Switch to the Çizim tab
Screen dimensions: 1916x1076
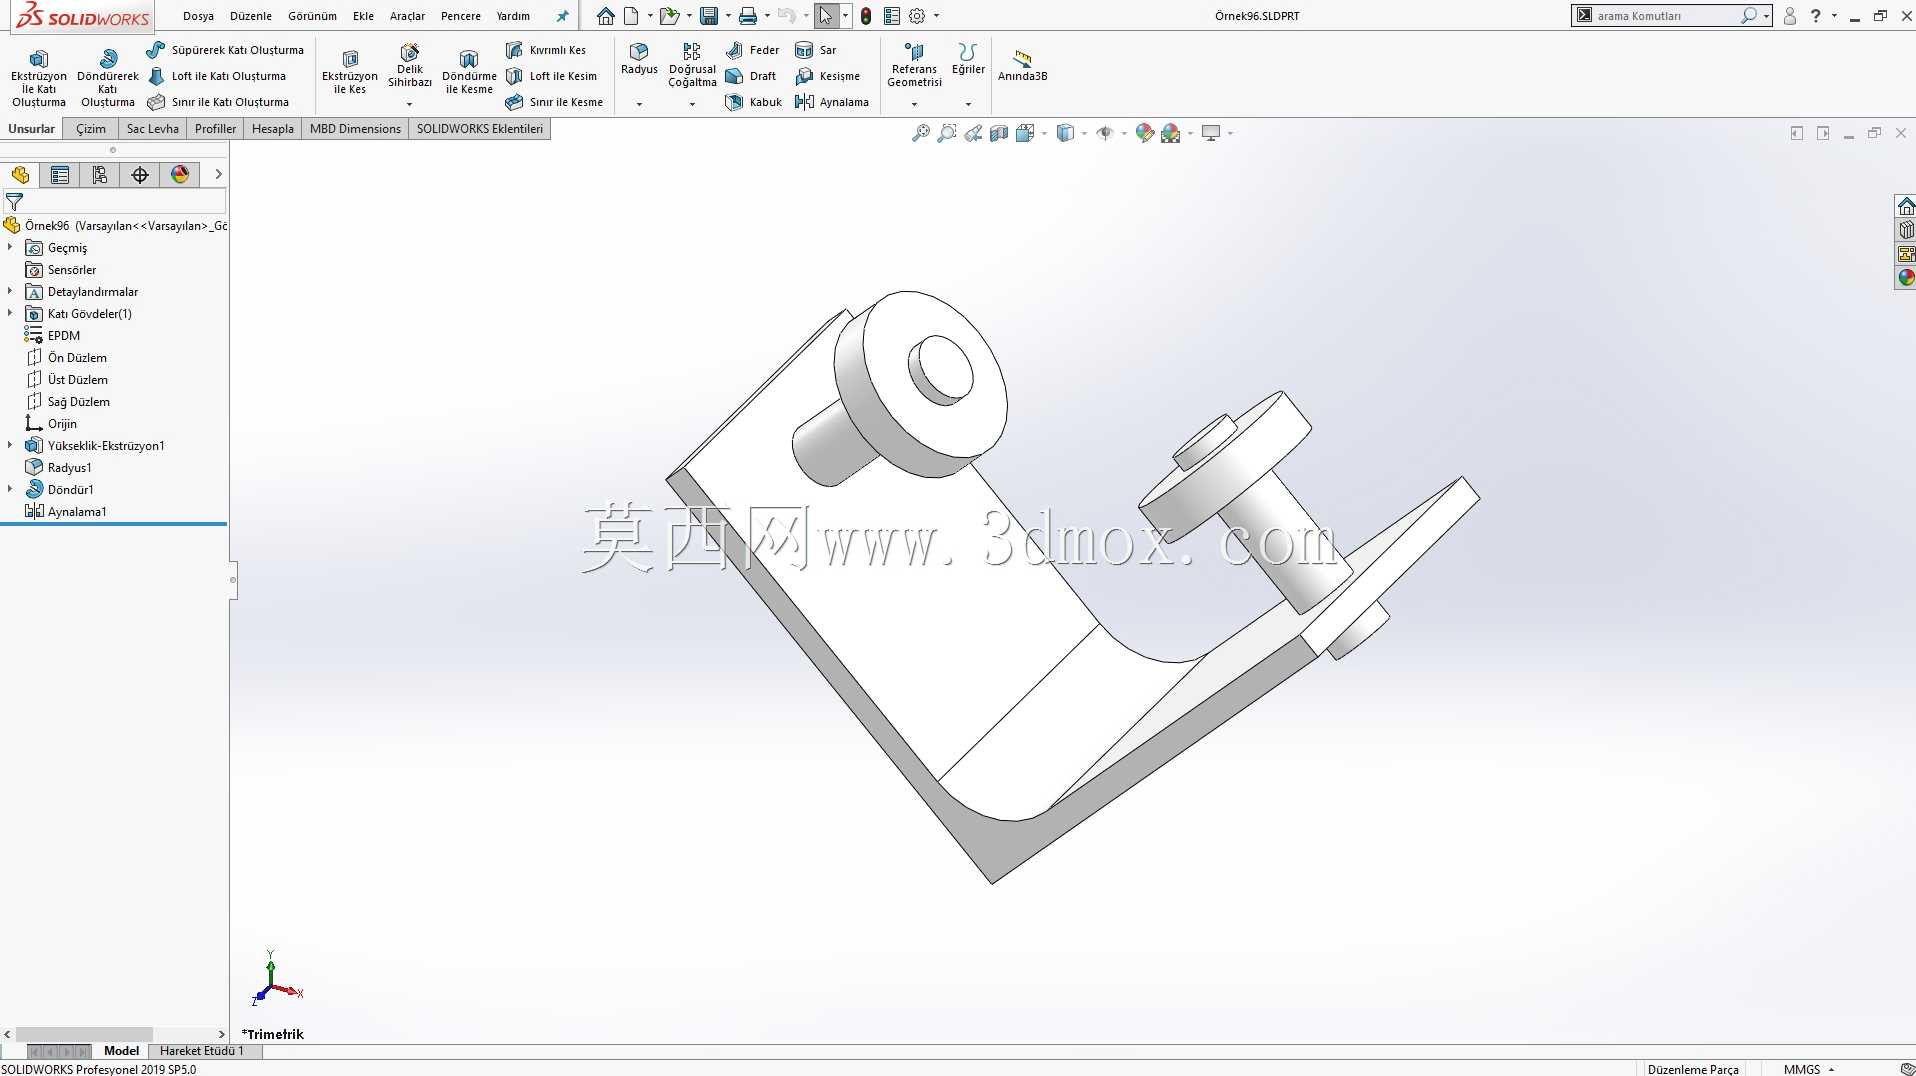pos(91,129)
